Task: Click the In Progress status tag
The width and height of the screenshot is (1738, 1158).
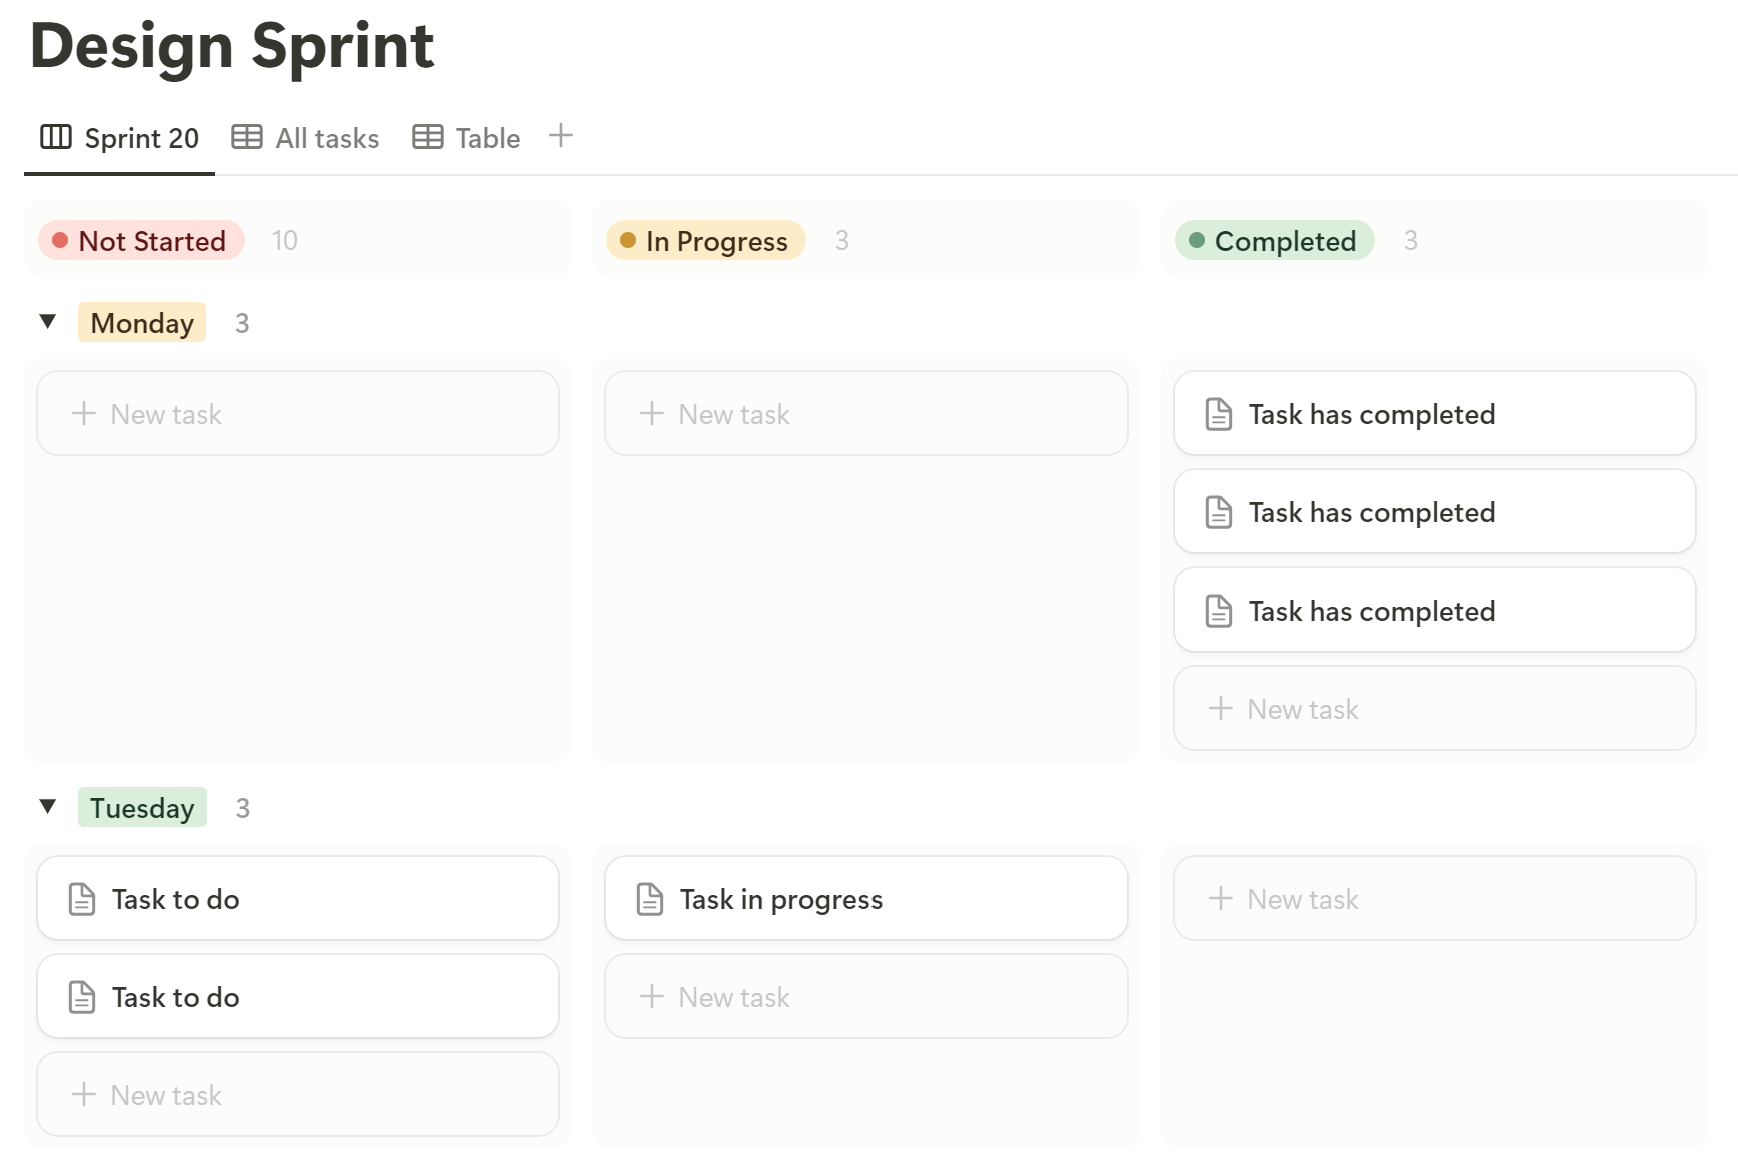Action: point(706,241)
